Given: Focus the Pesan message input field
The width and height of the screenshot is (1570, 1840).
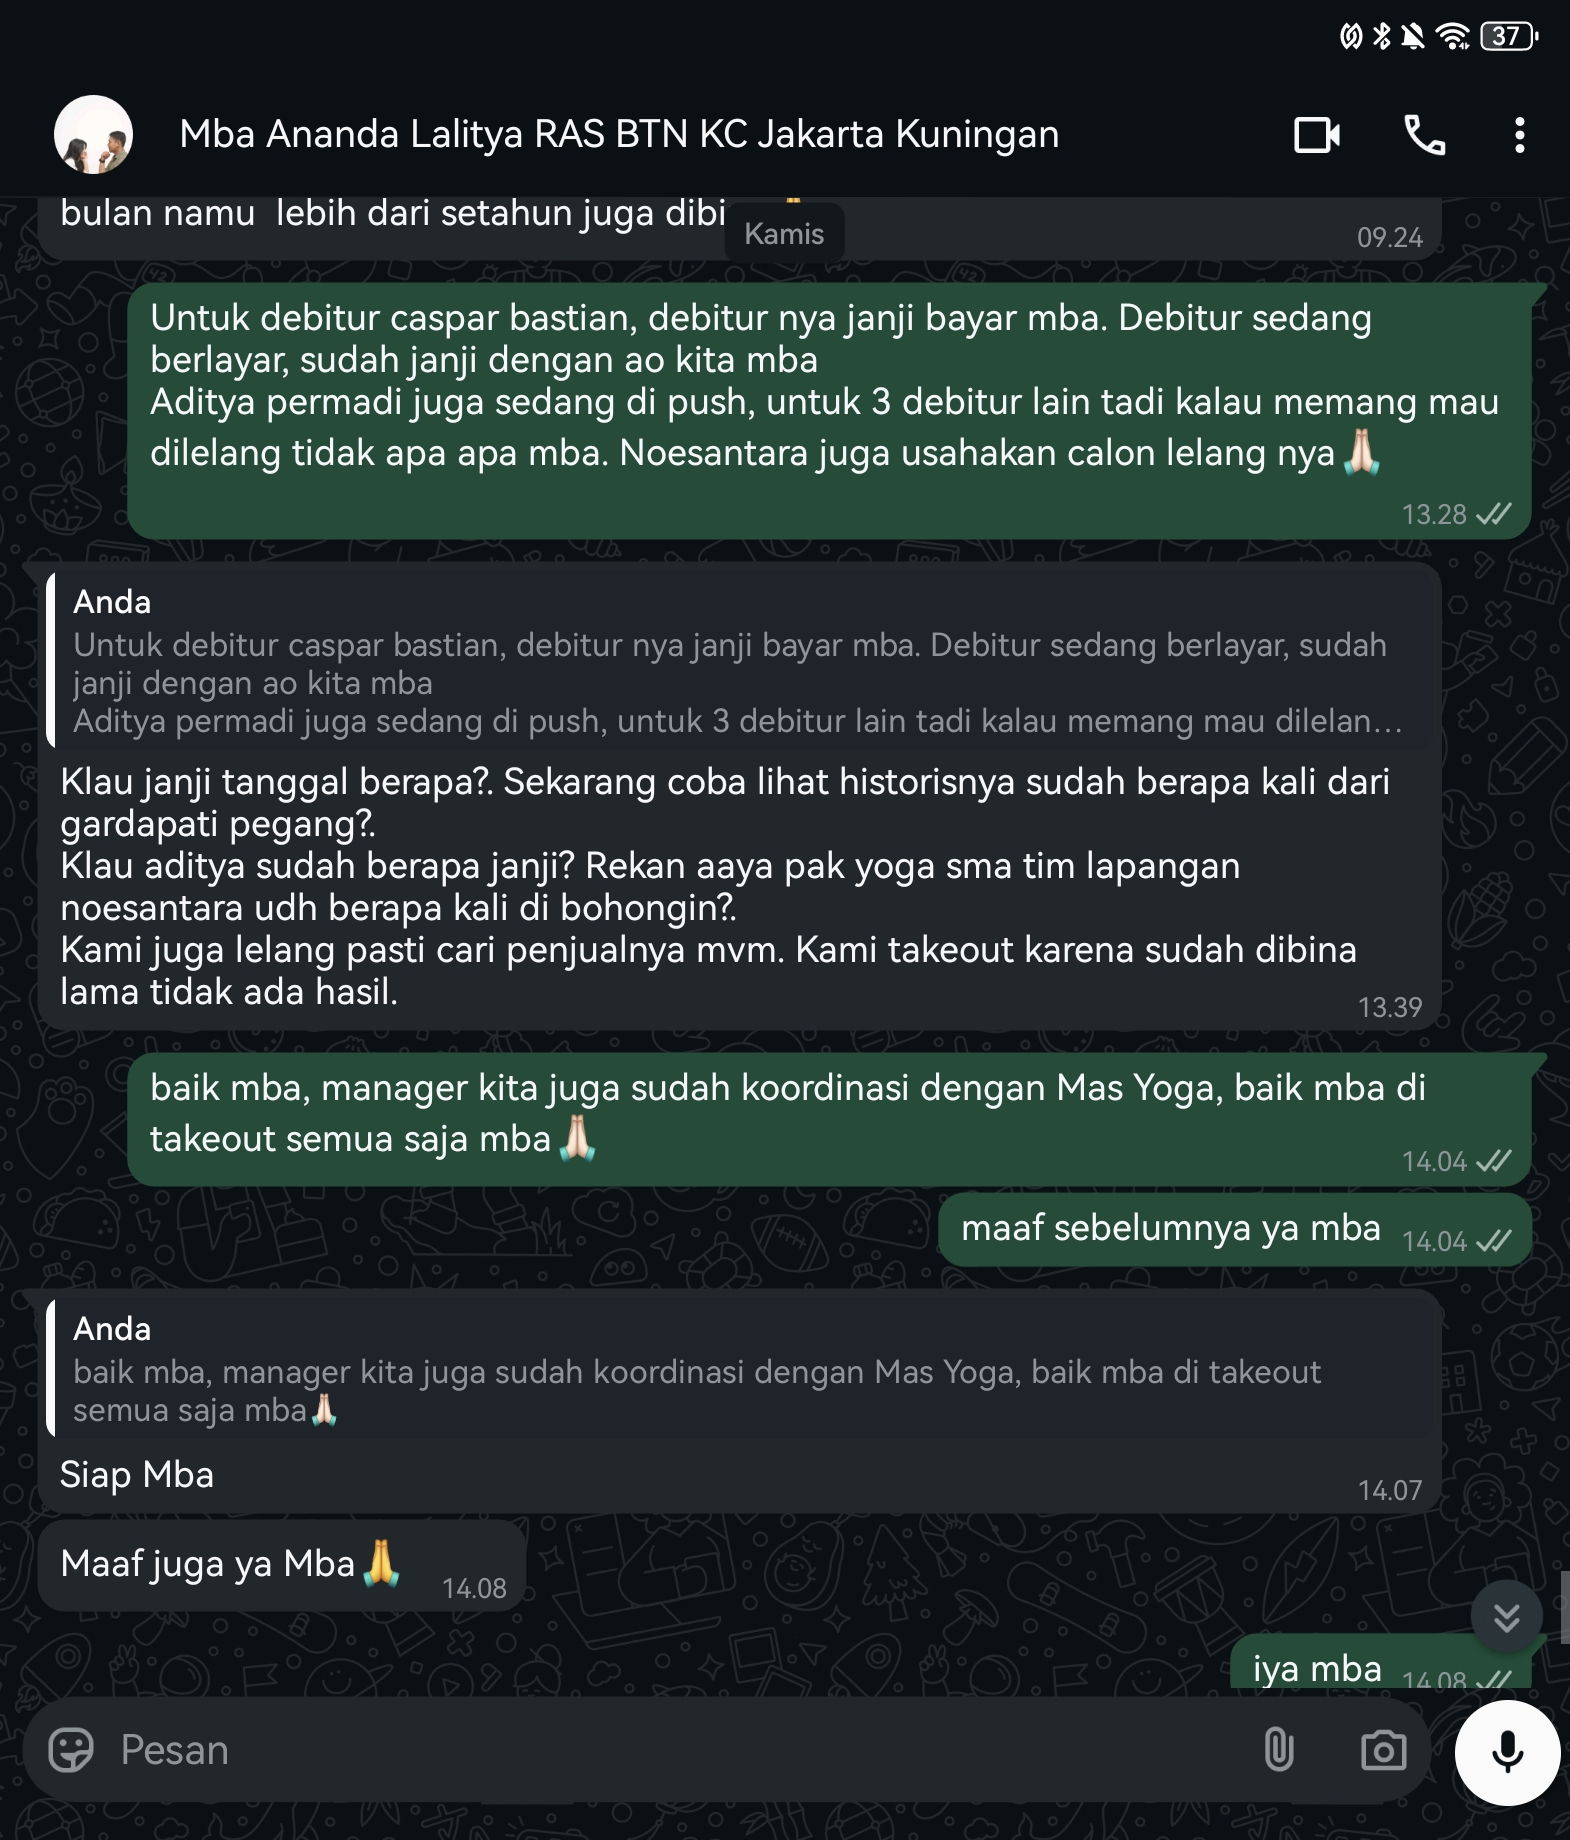Looking at the screenshot, I should [x=680, y=1750].
